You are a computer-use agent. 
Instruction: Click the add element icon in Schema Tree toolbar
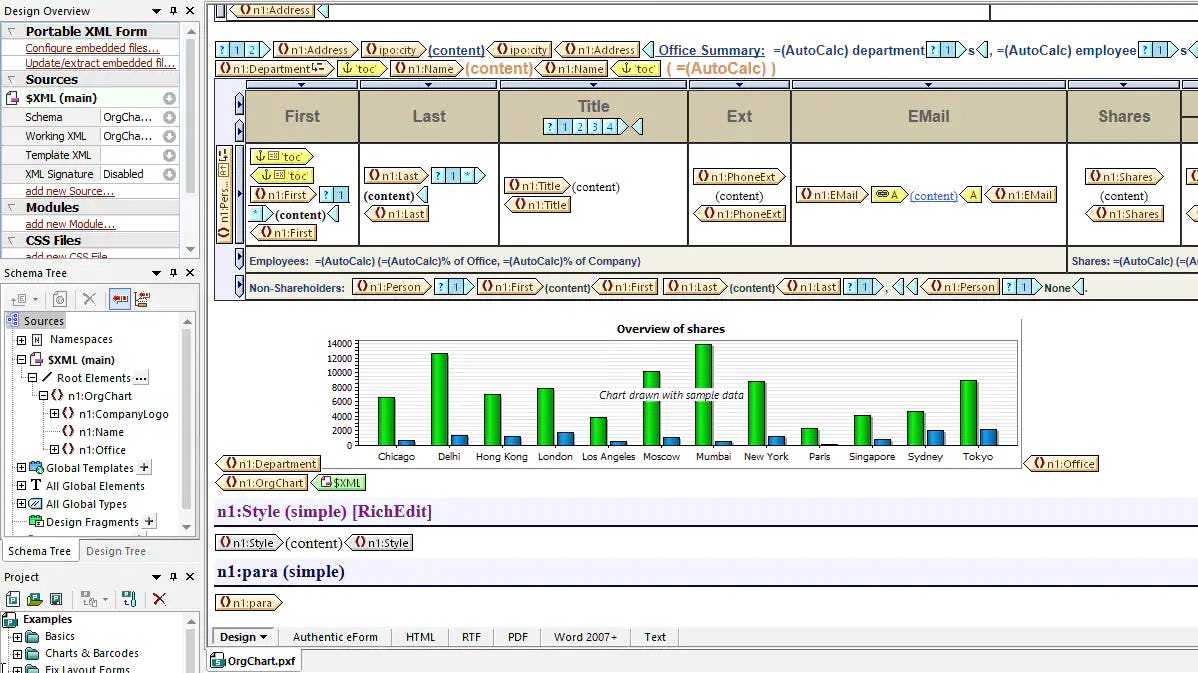tap(22, 299)
